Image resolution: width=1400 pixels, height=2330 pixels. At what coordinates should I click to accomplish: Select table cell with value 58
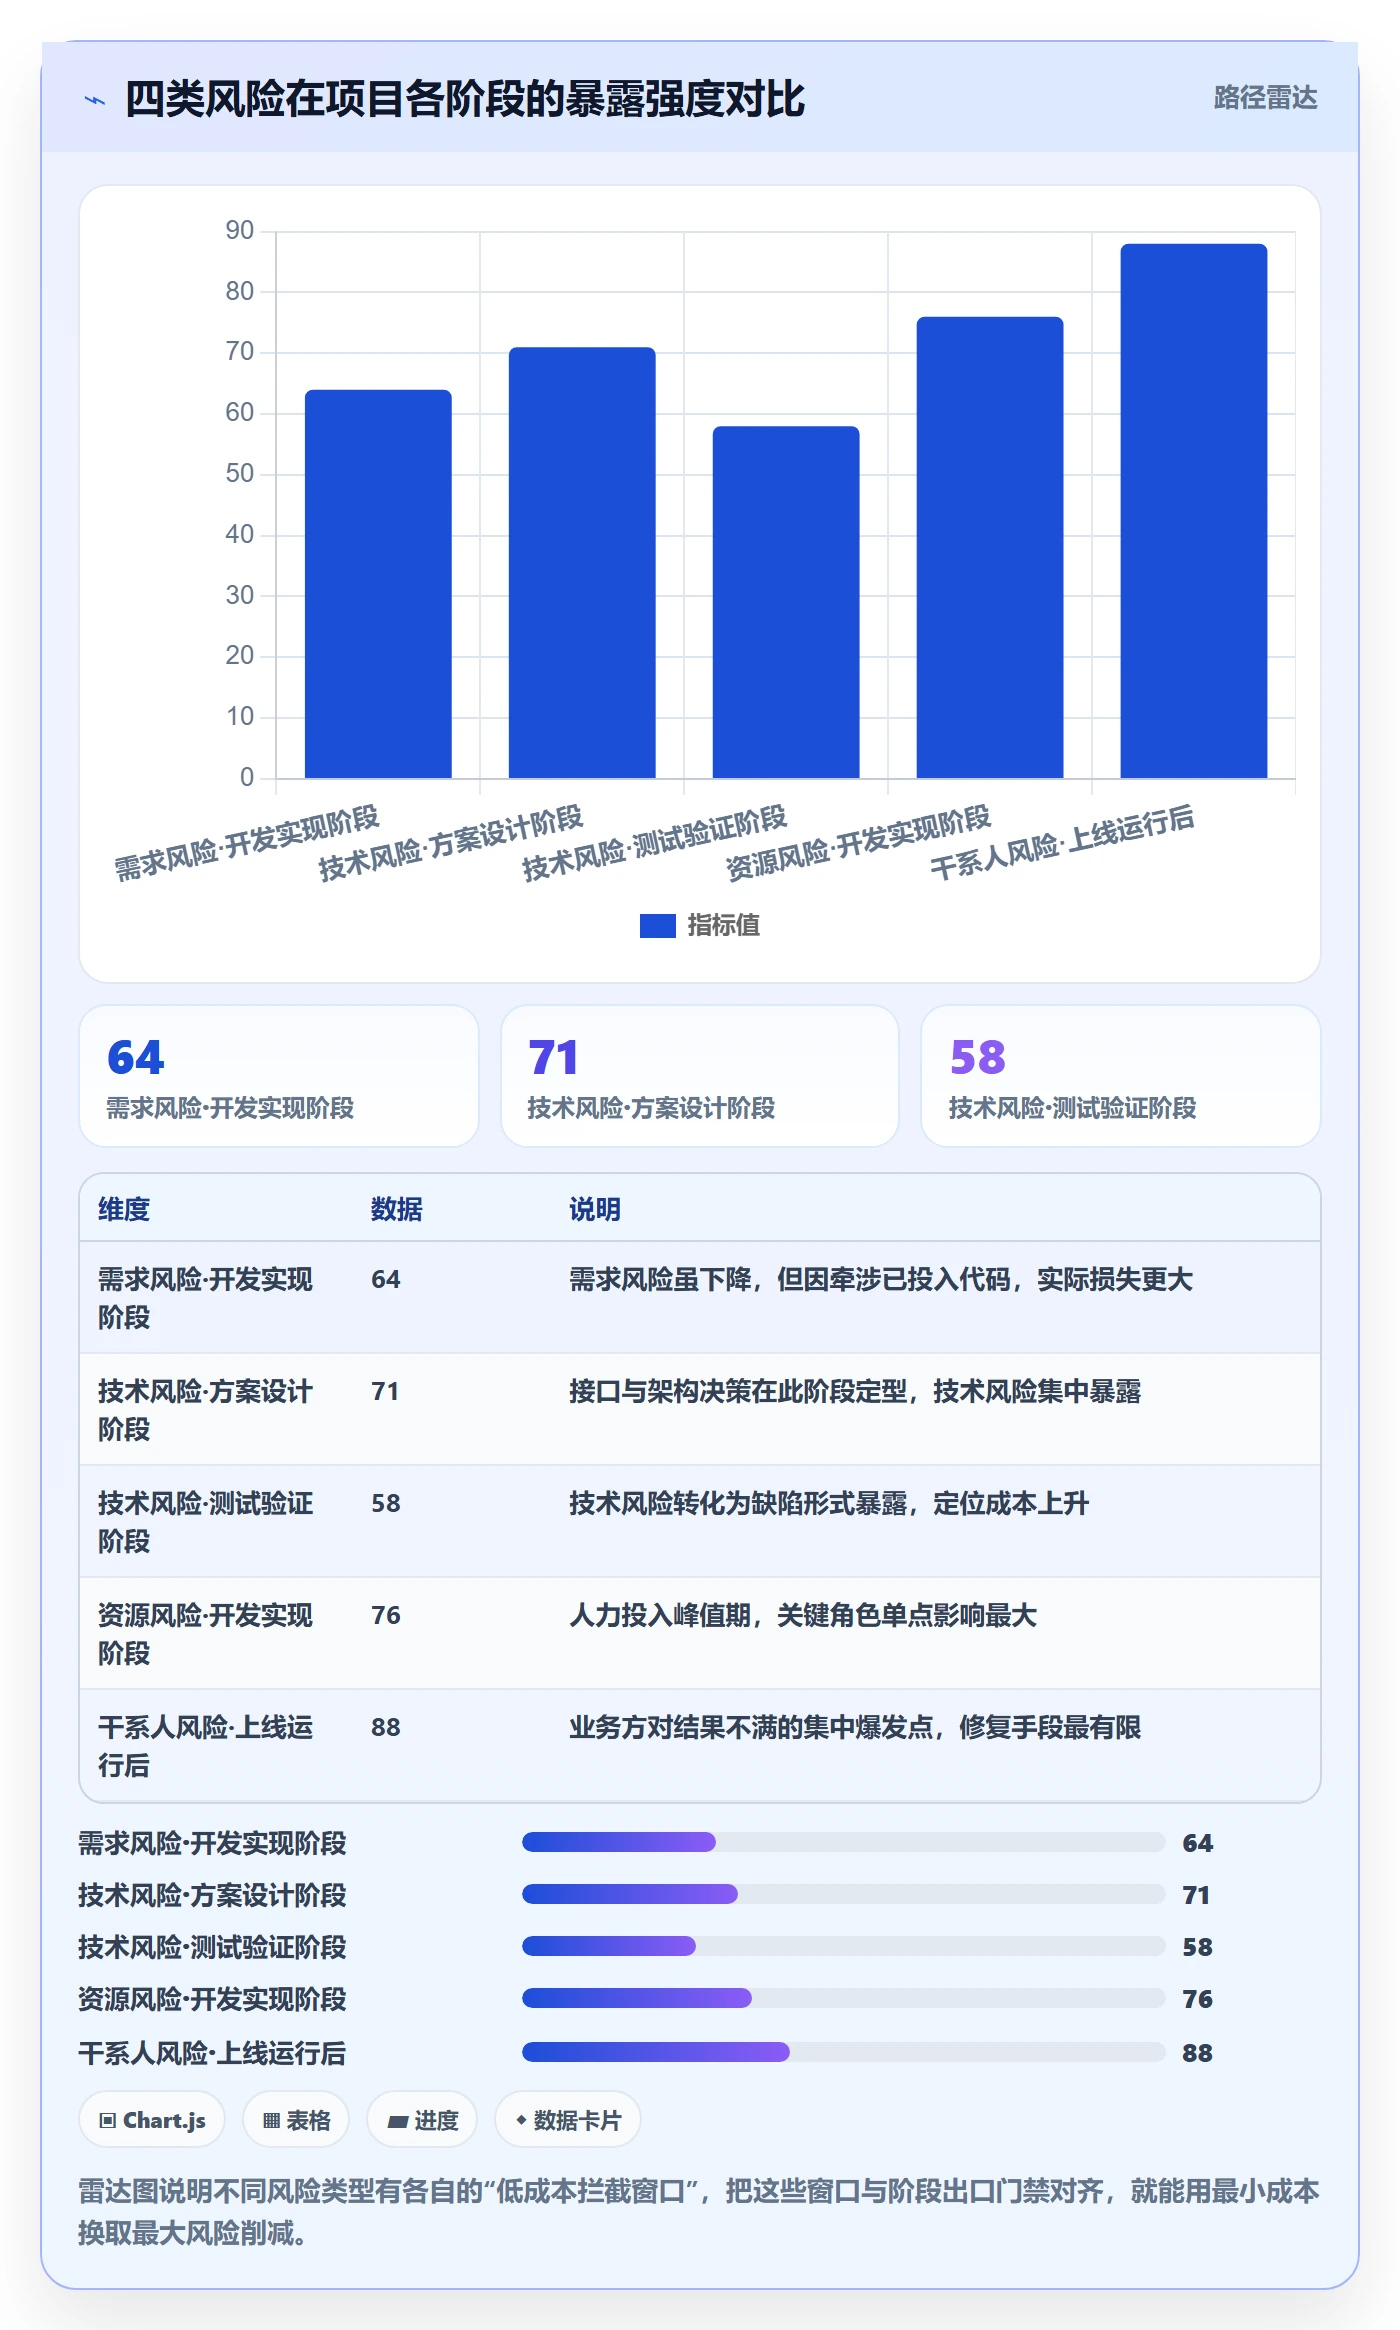click(x=386, y=1503)
